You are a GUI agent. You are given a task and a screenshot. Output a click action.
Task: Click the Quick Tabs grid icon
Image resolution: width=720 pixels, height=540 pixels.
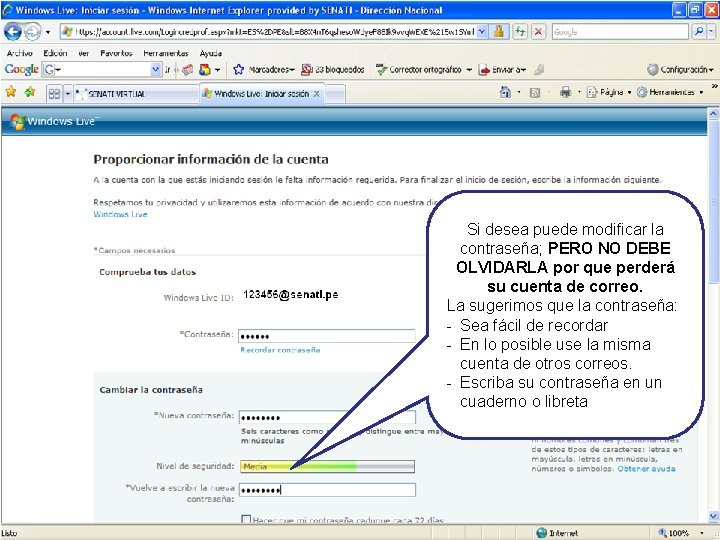[54, 94]
